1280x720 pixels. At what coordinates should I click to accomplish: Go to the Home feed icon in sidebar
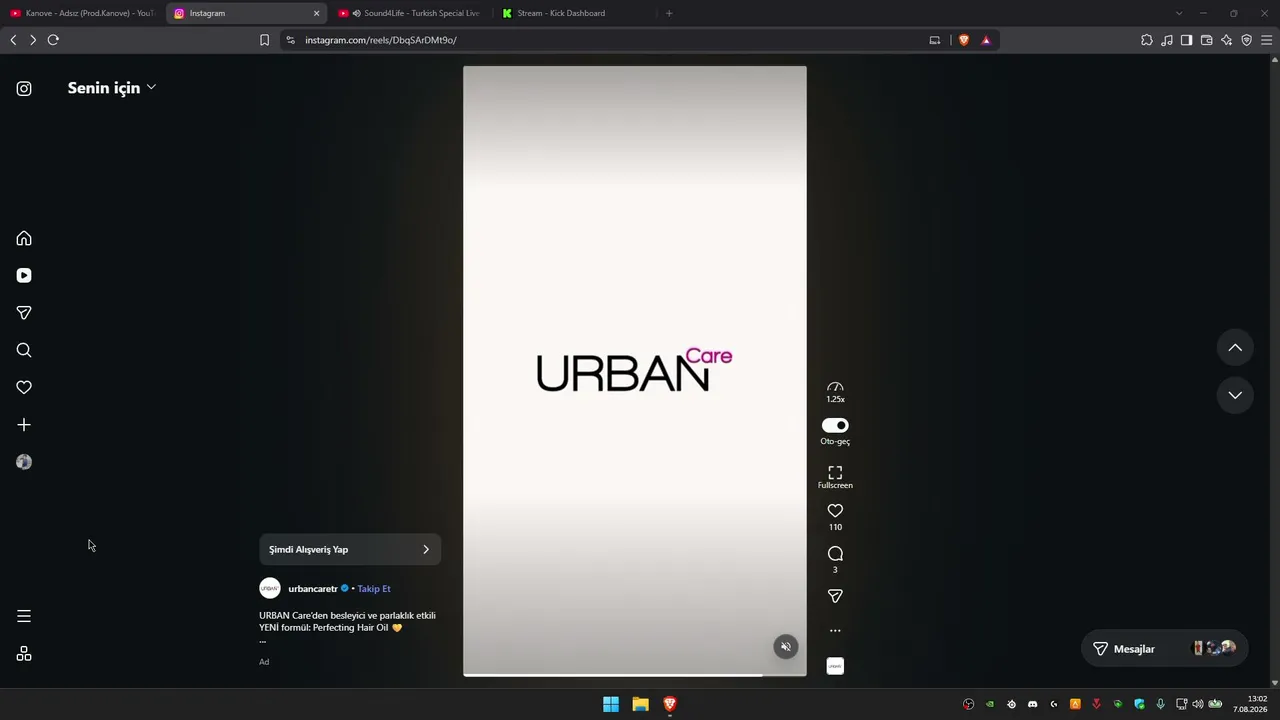(x=24, y=238)
